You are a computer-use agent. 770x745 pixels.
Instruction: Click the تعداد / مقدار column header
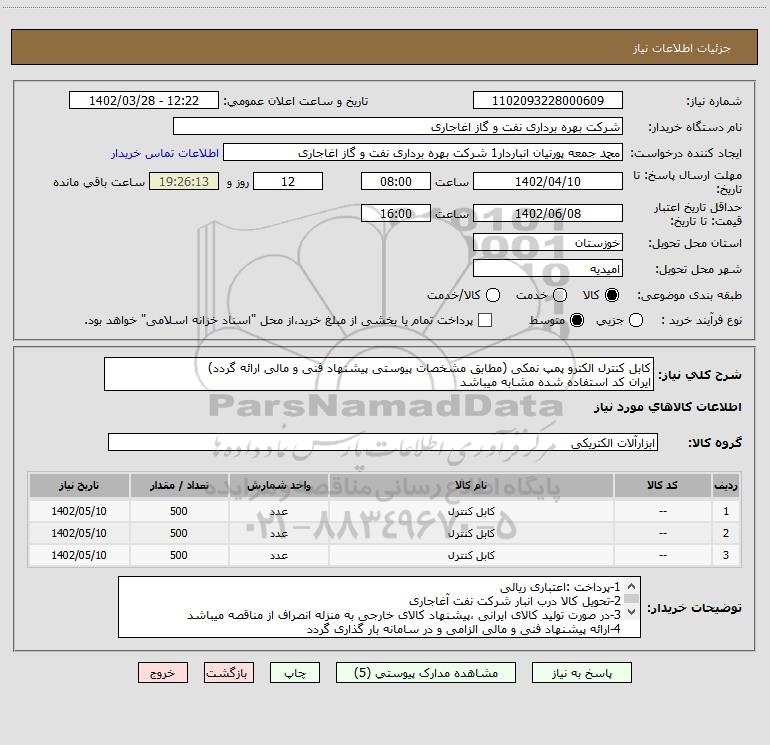[x=179, y=485]
